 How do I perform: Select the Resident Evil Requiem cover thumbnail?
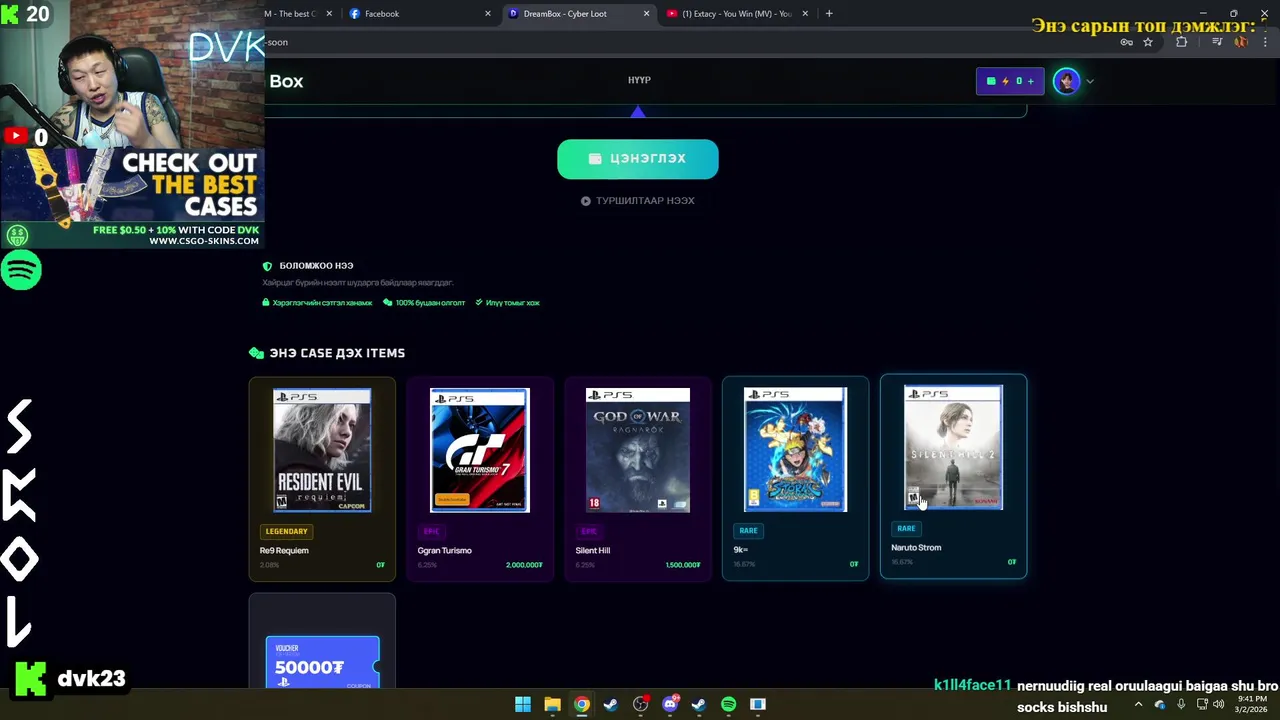click(x=322, y=450)
